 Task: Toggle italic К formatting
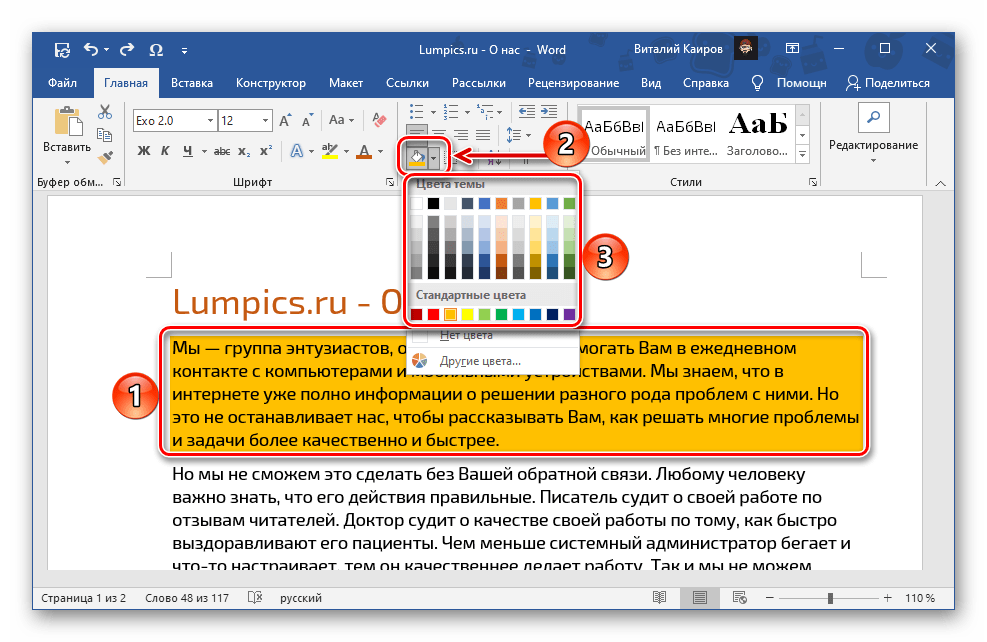167,151
